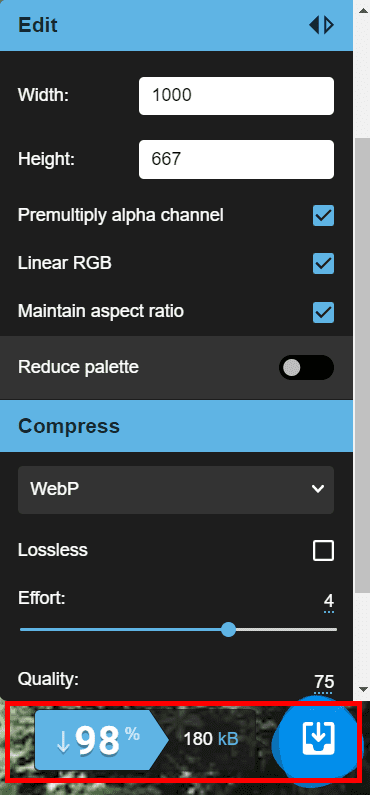The image size is (370, 795).
Task: Click the Effort slider handle
Action: click(229, 630)
